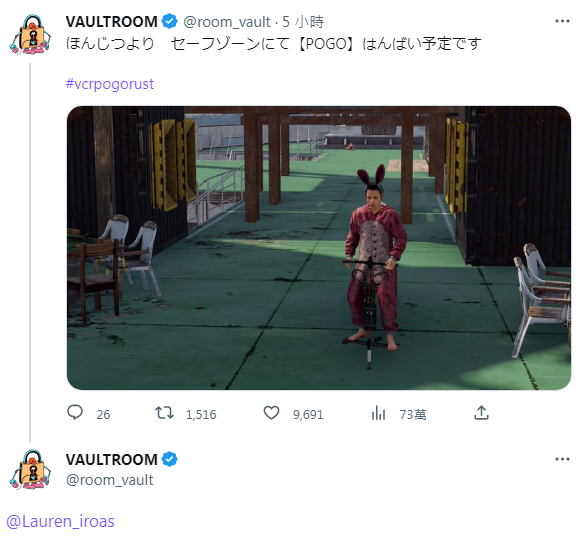Click the retweet arrows icon
Image resolution: width=584 pixels, height=544 pixels.
(x=164, y=413)
